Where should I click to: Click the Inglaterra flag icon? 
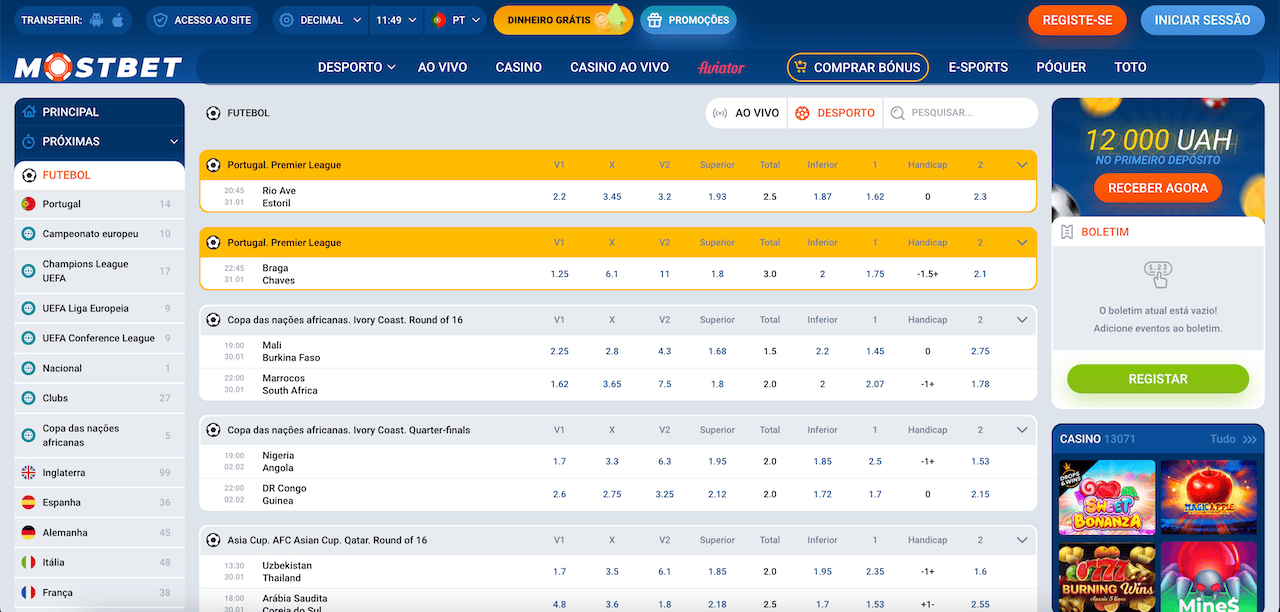[28, 473]
